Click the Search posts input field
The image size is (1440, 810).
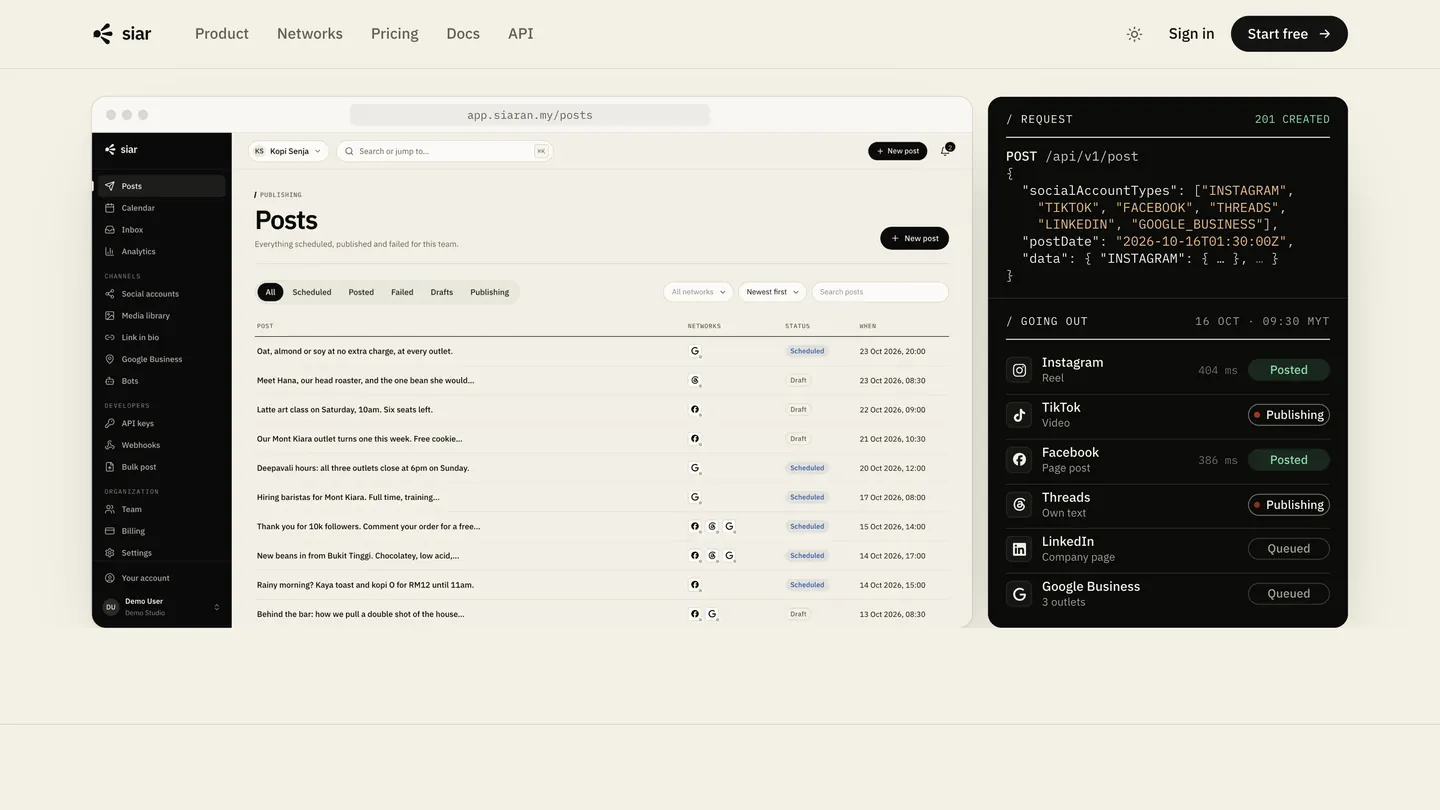pyautogui.click(x=880, y=292)
